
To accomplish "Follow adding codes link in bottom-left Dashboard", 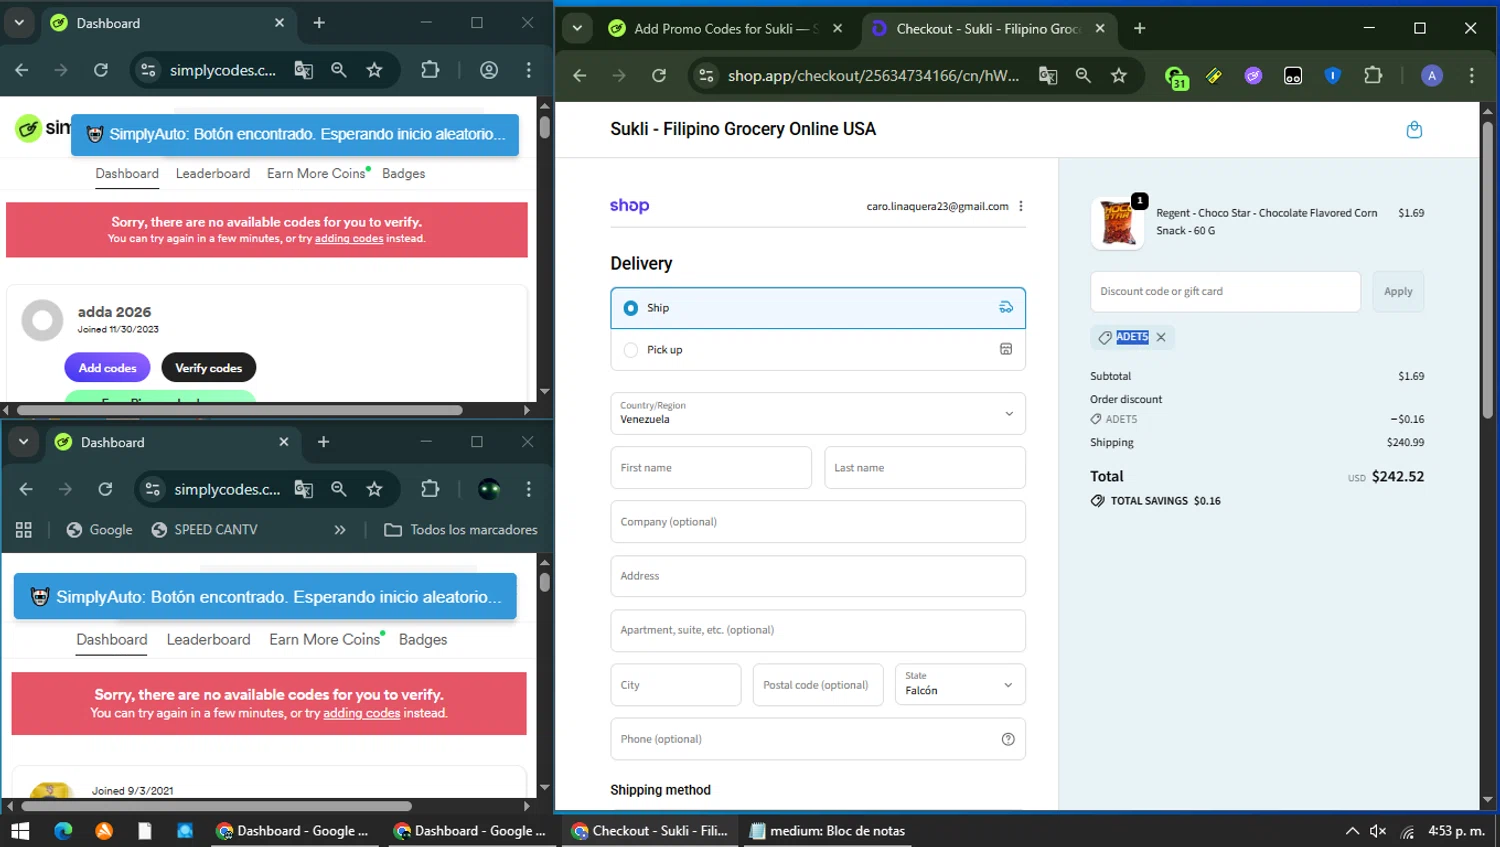I will 362,713.
